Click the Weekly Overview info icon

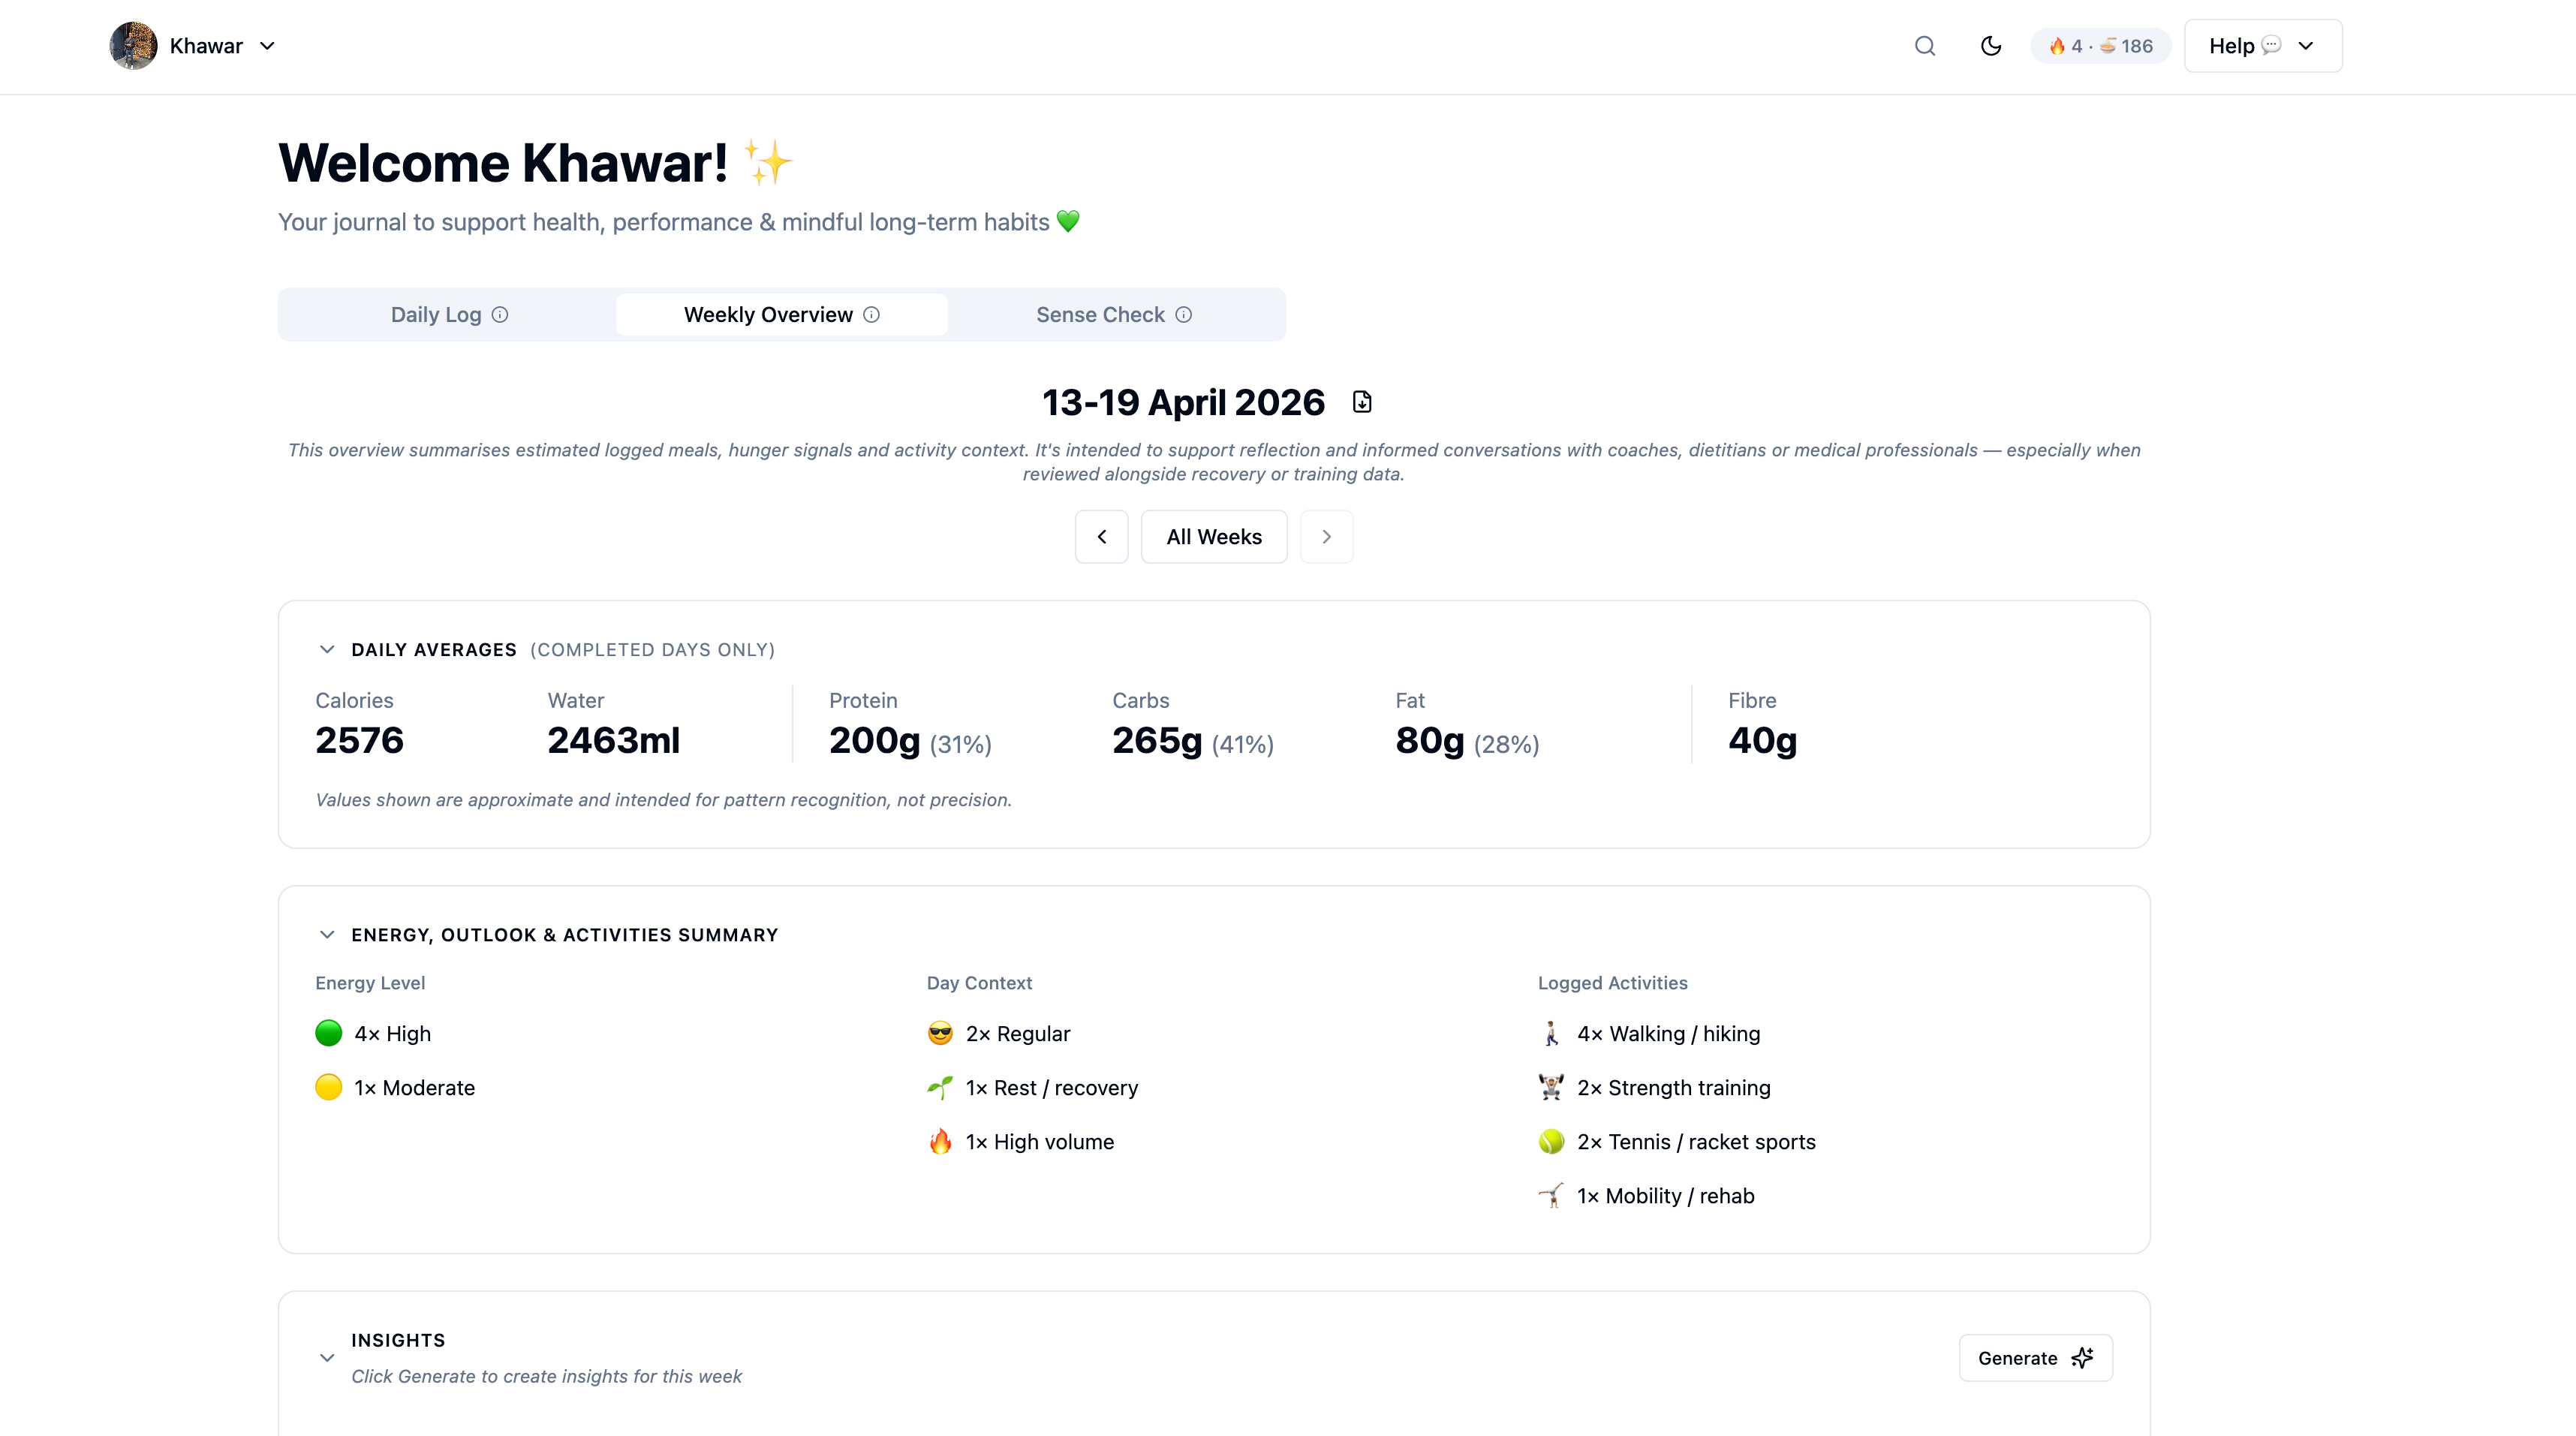coord(871,315)
